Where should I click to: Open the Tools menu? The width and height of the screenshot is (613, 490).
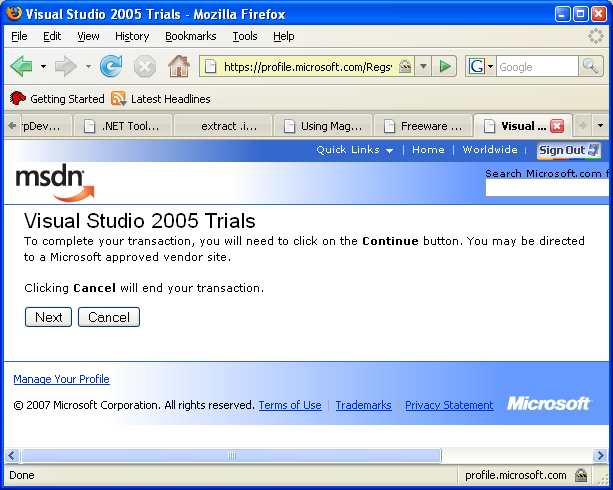pos(245,36)
